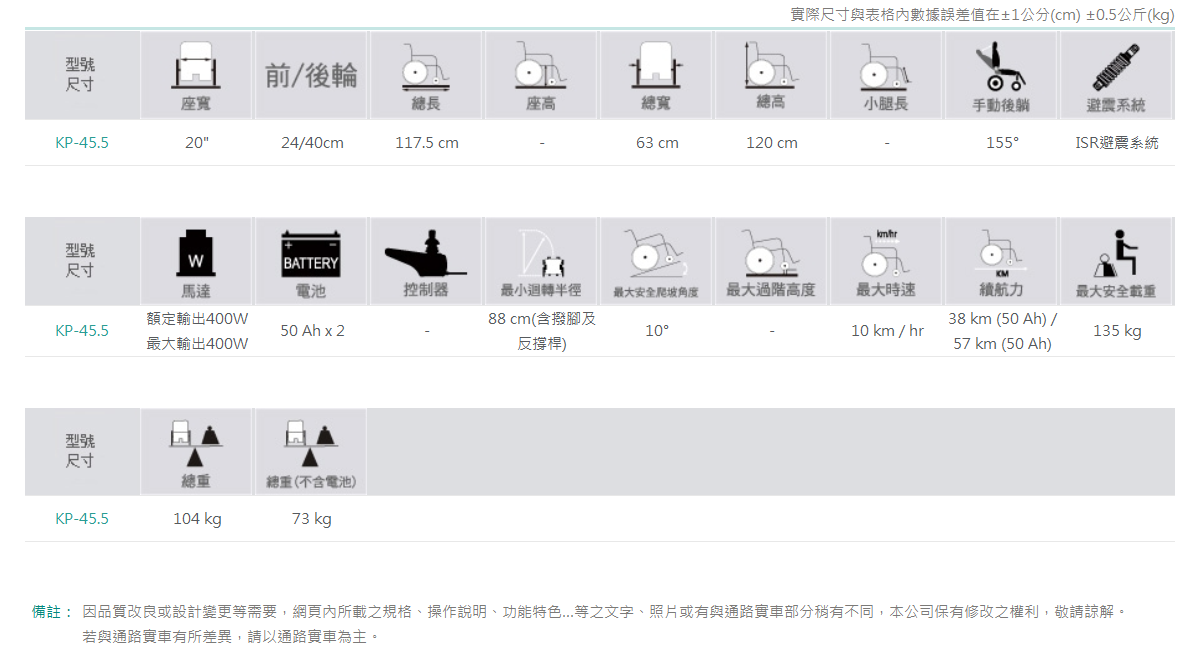
Task: Select the manual recline (手動後躺) icon
Action: click(1000, 66)
